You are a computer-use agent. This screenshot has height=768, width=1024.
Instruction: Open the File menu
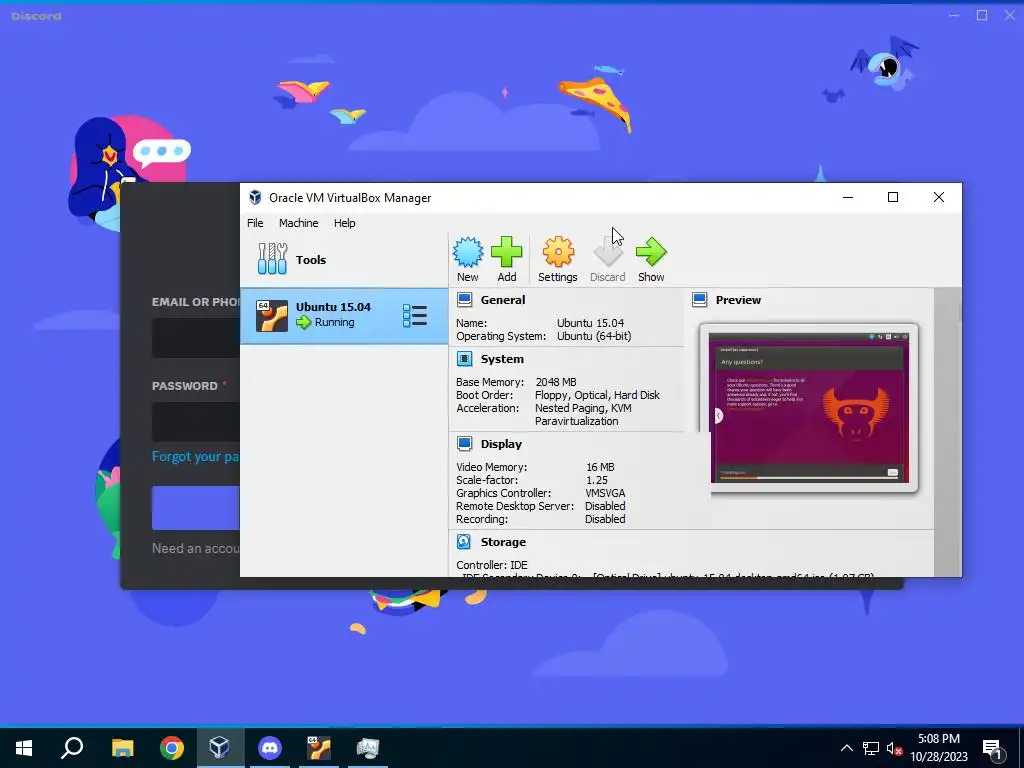pyautogui.click(x=255, y=223)
